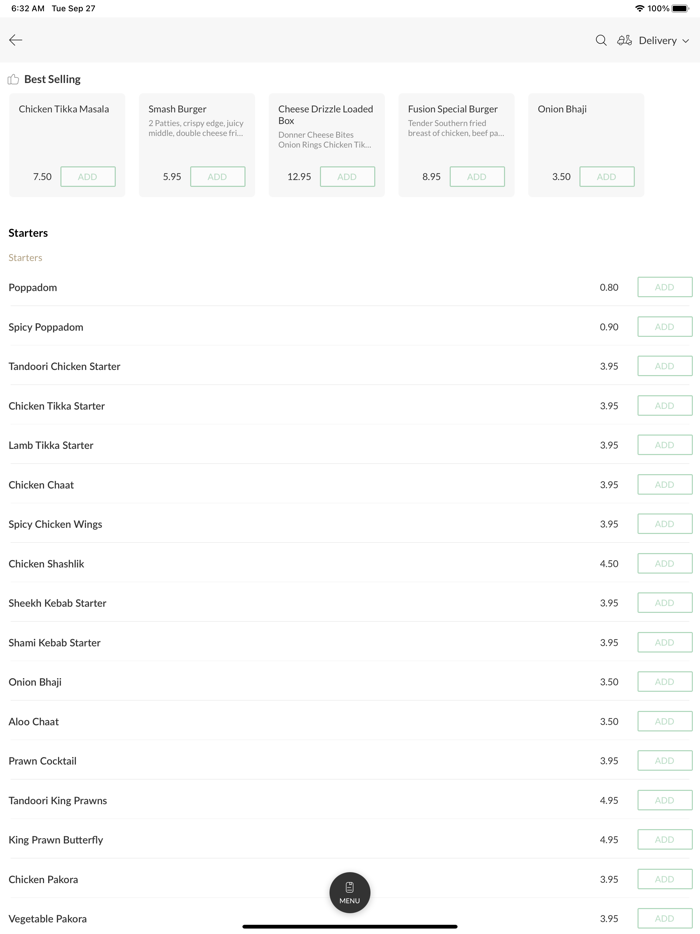Add Tandoori King Prawns

coord(665,800)
